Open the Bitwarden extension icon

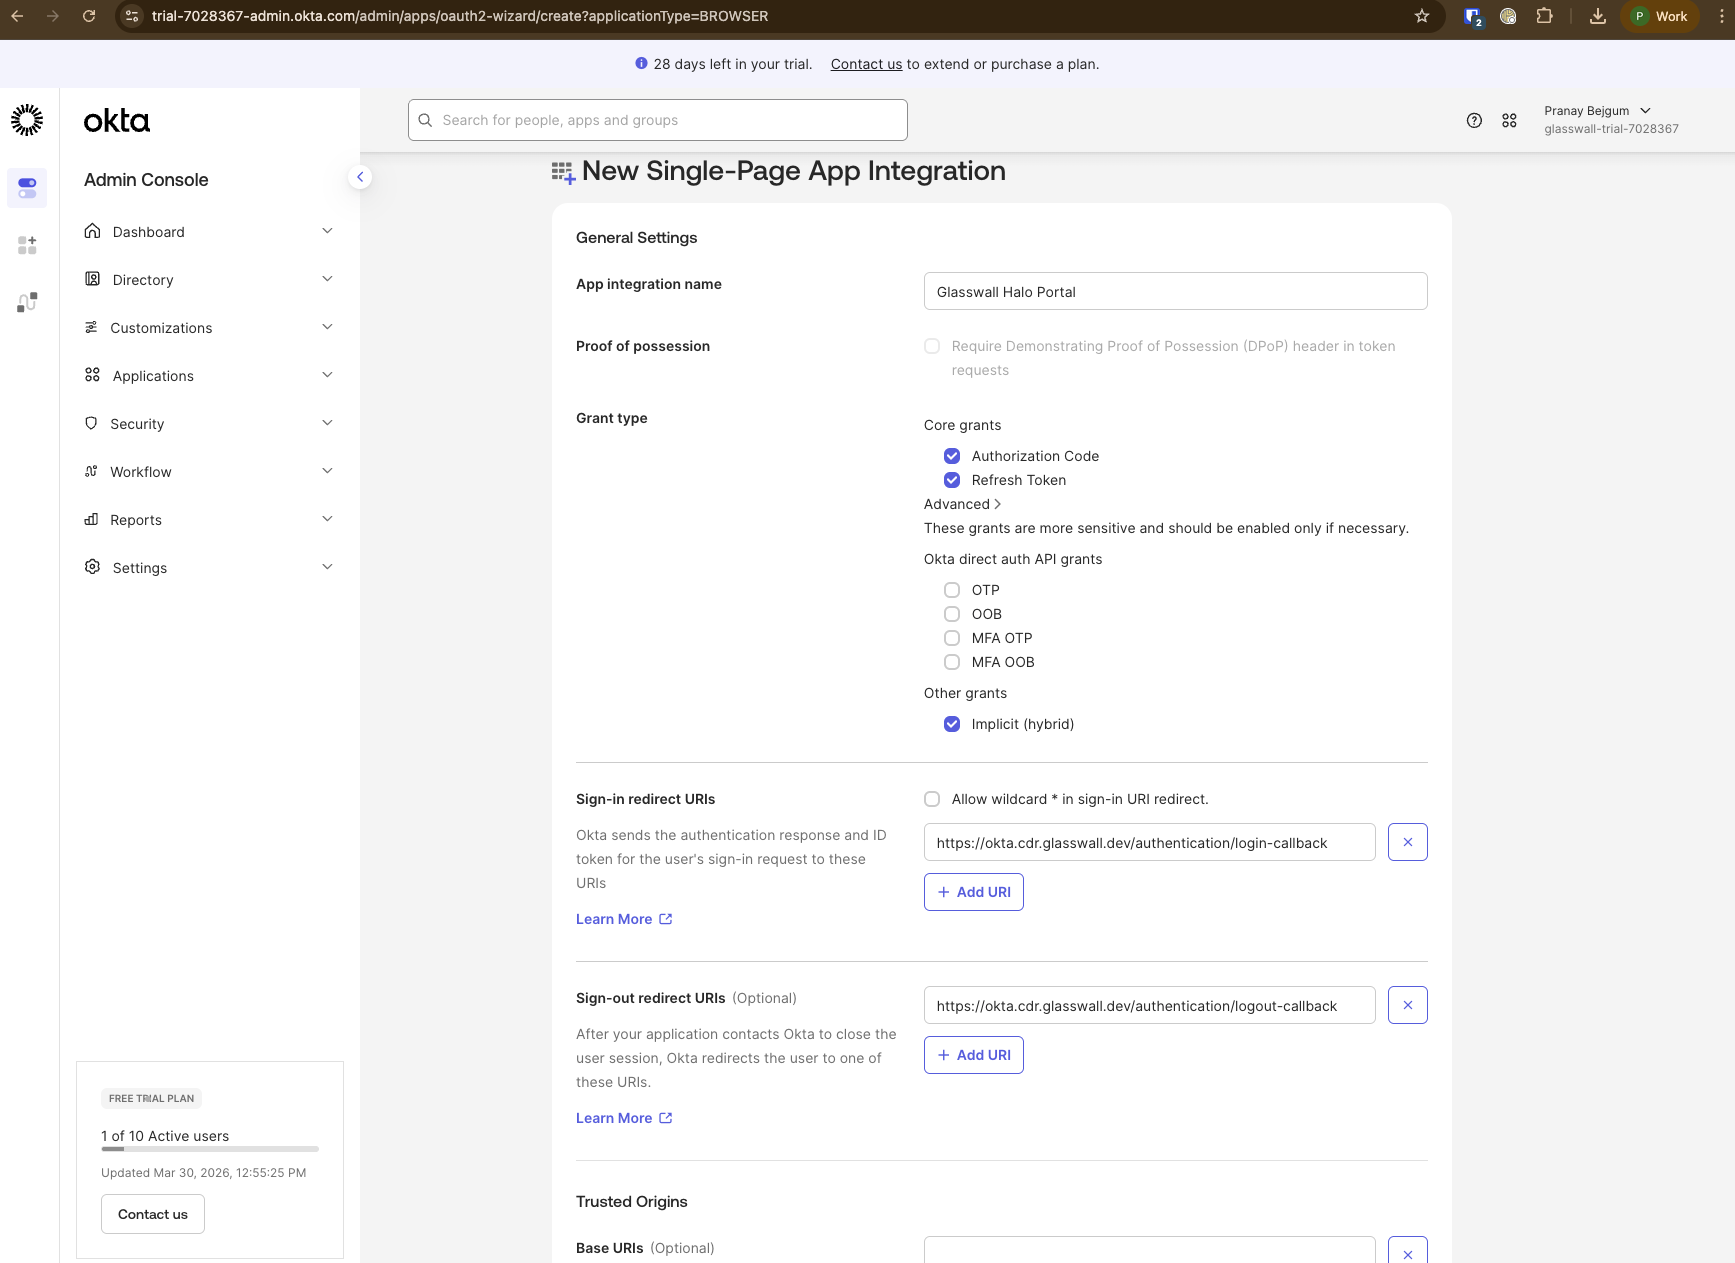click(x=1473, y=16)
